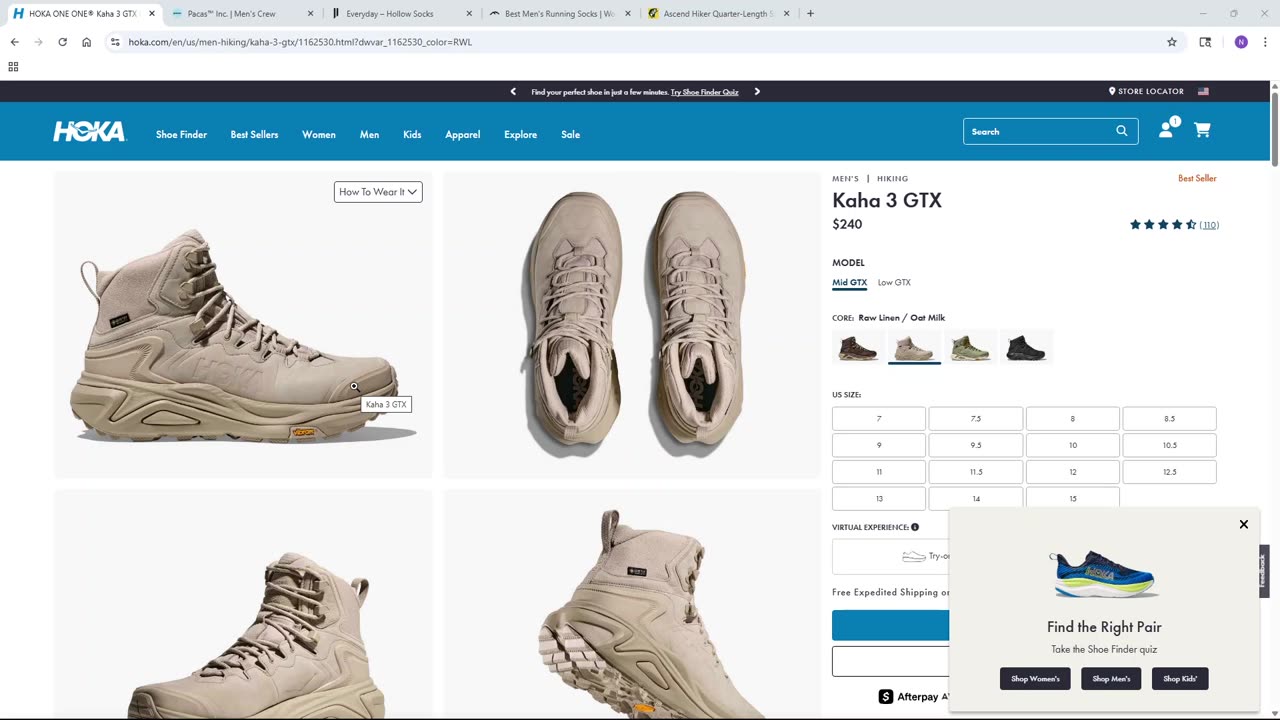The width and height of the screenshot is (1280, 720).
Task: Click Best Sellers nav link
Action: tap(254, 134)
